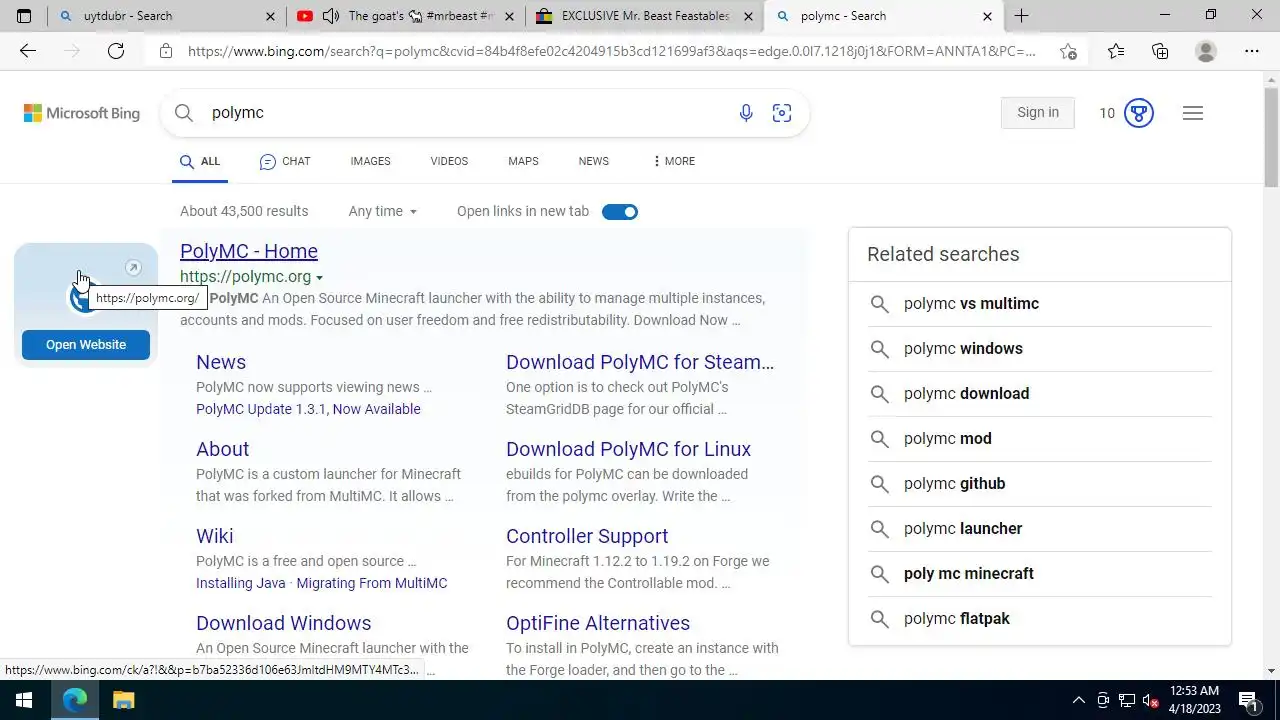1280x720 pixels.
Task: Switch to the NEWS tab
Action: 593,161
